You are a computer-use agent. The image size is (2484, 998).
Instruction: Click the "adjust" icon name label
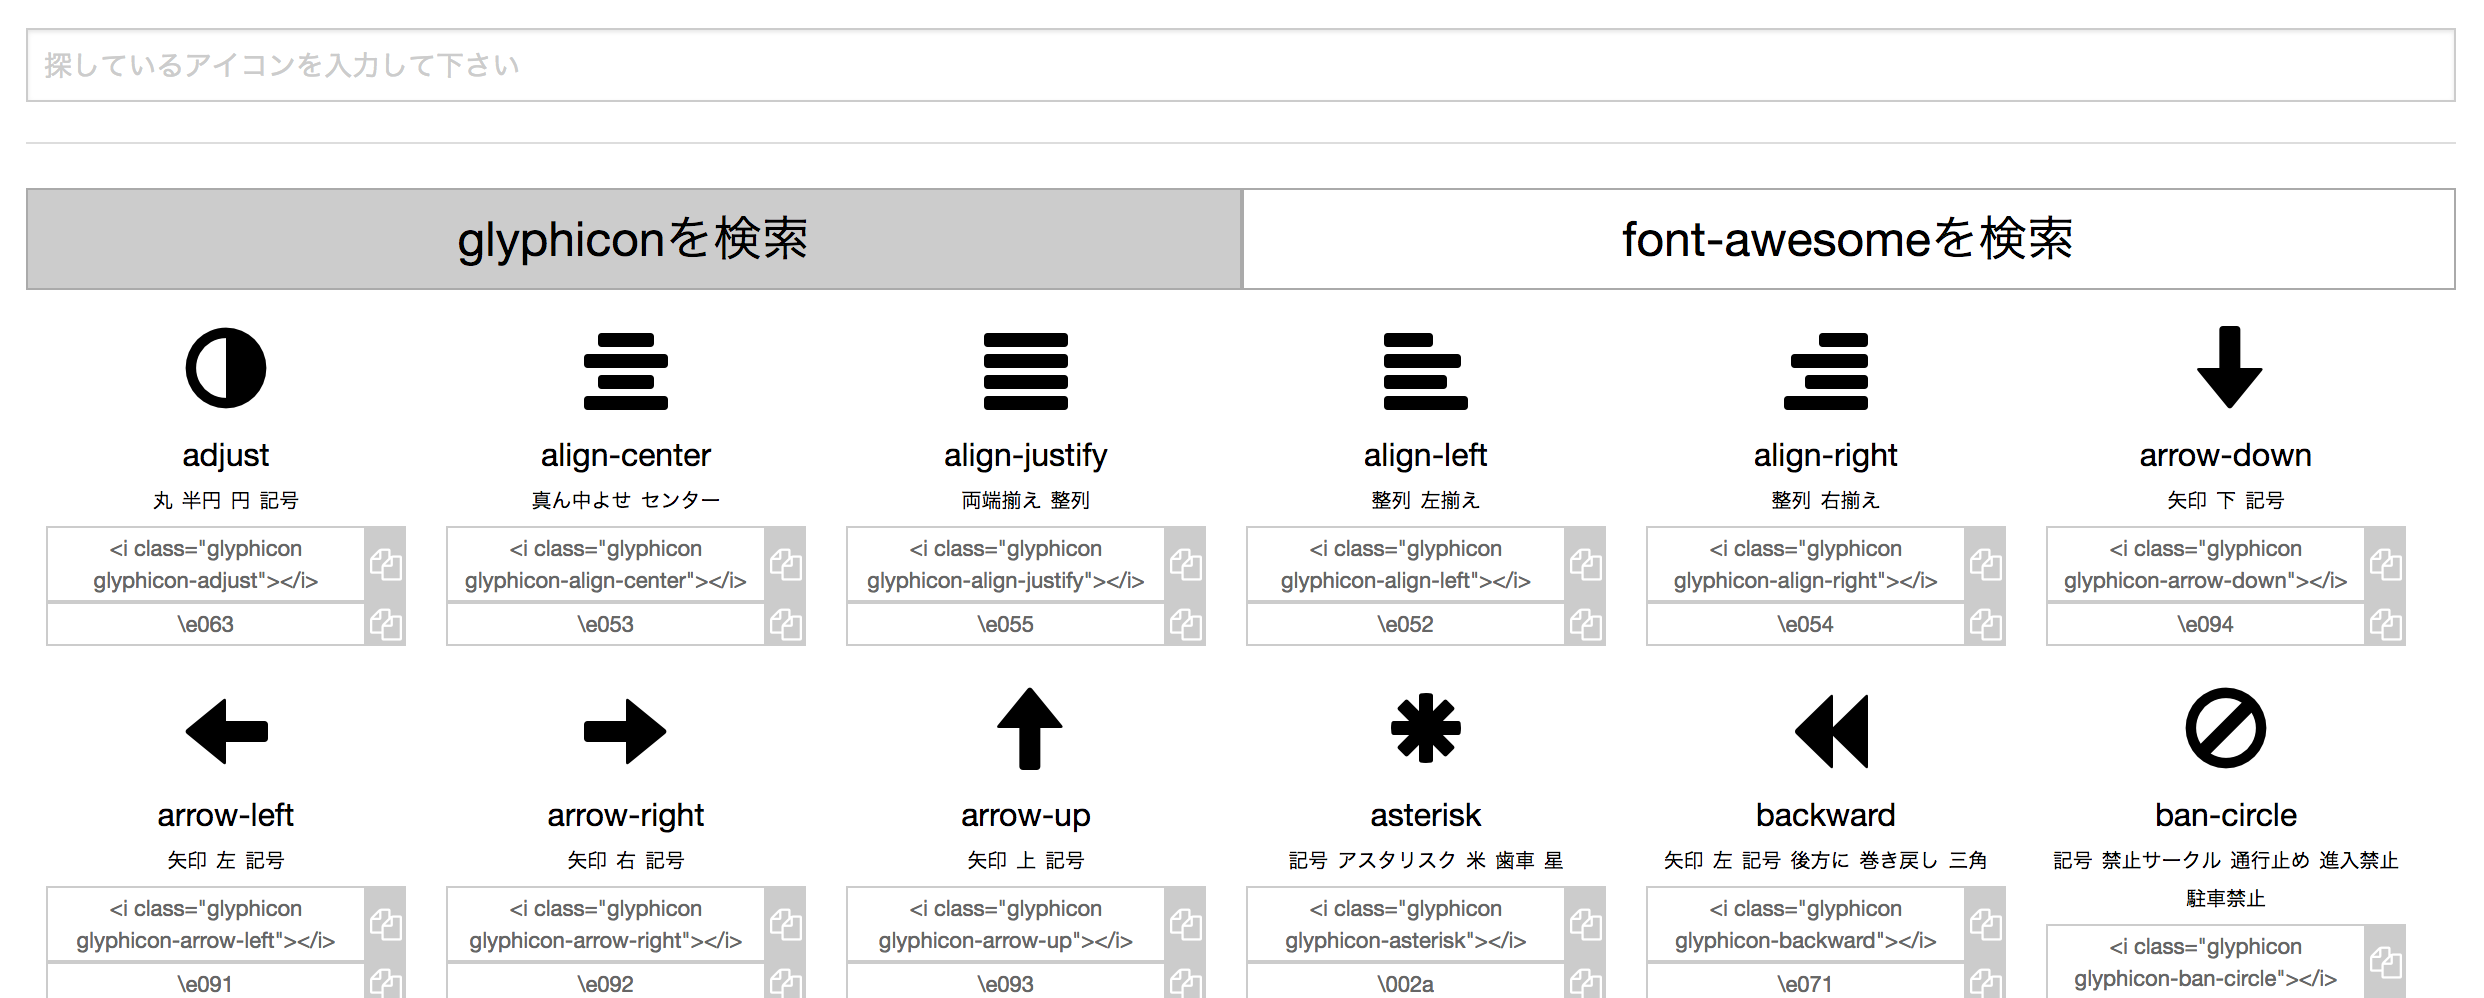(x=226, y=456)
